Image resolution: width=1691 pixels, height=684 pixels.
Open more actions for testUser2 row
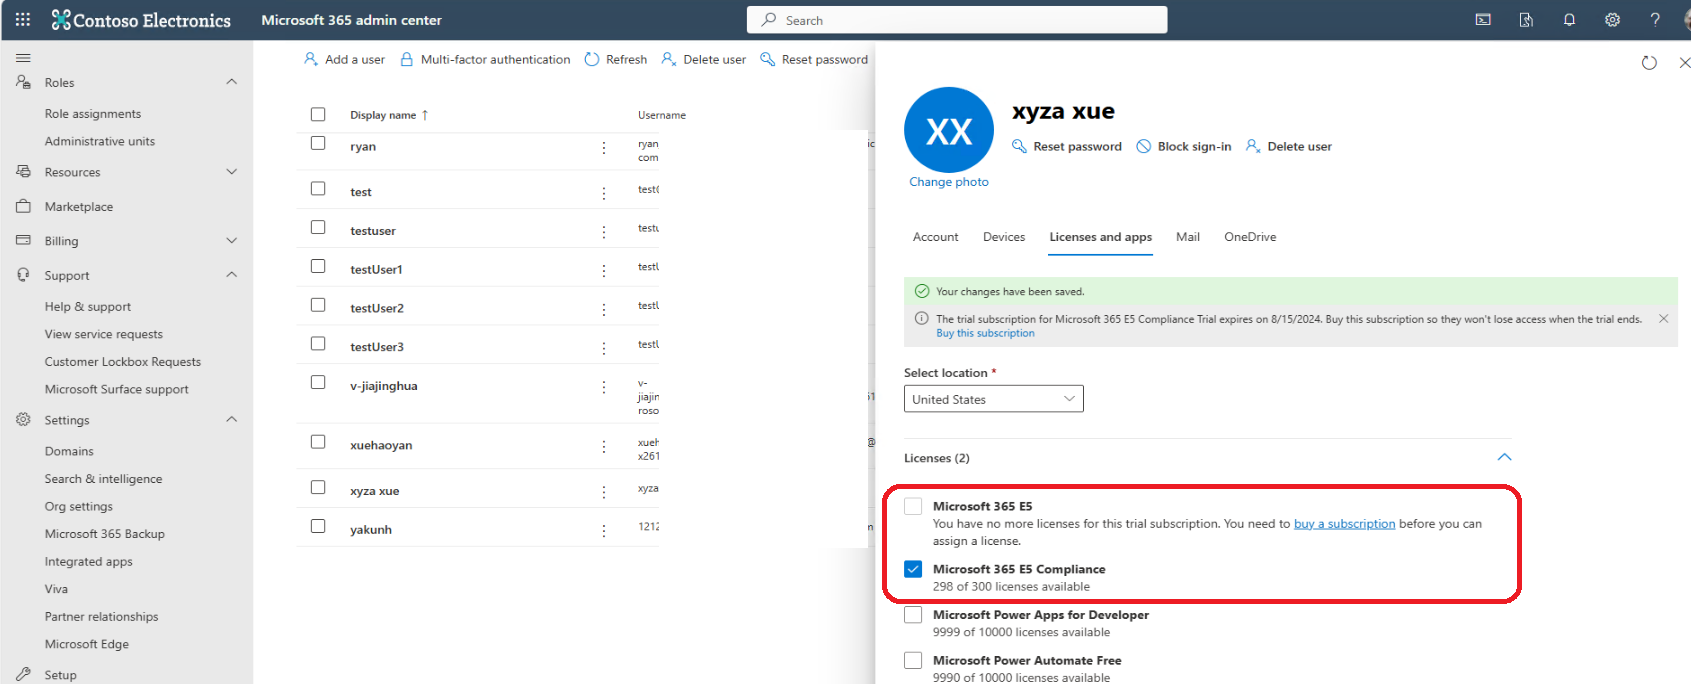tap(604, 309)
